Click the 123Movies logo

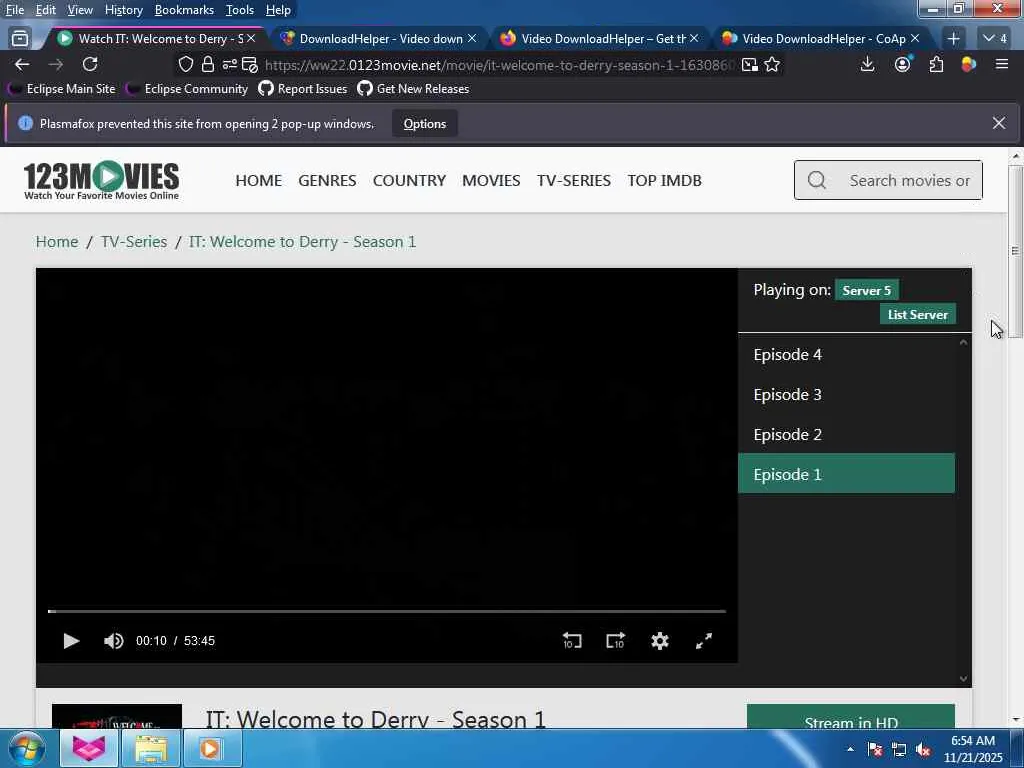(x=101, y=180)
